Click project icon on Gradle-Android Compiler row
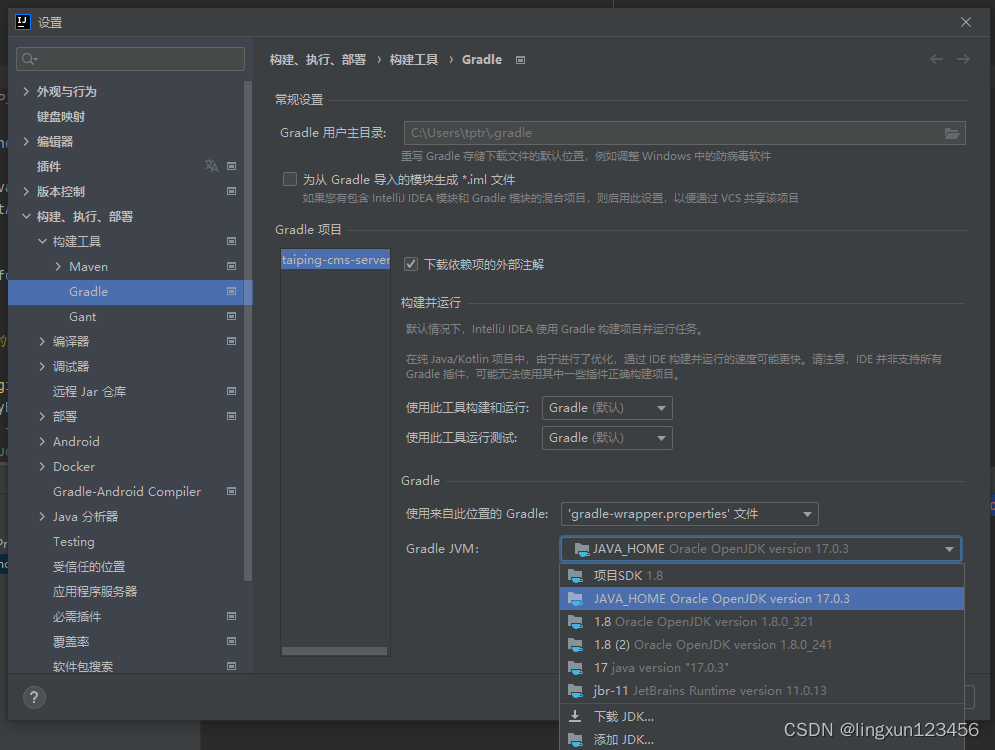This screenshot has width=995, height=750. (x=232, y=491)
